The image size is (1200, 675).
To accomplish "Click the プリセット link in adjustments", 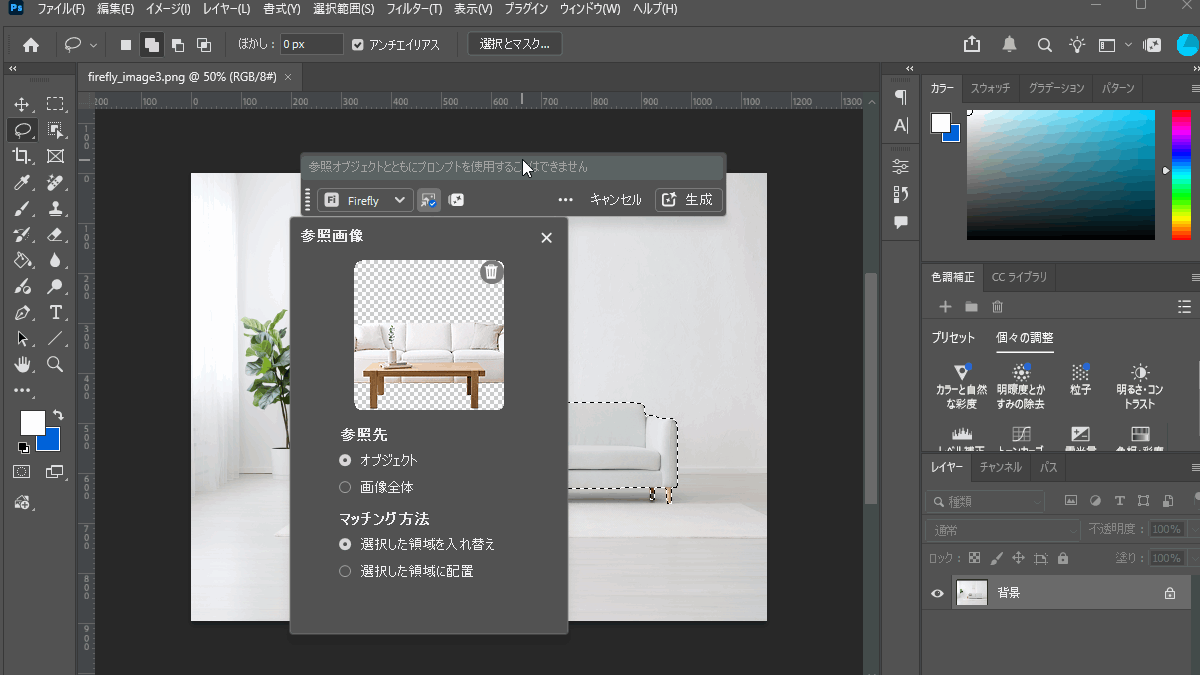I will click(x=953, y=338).
